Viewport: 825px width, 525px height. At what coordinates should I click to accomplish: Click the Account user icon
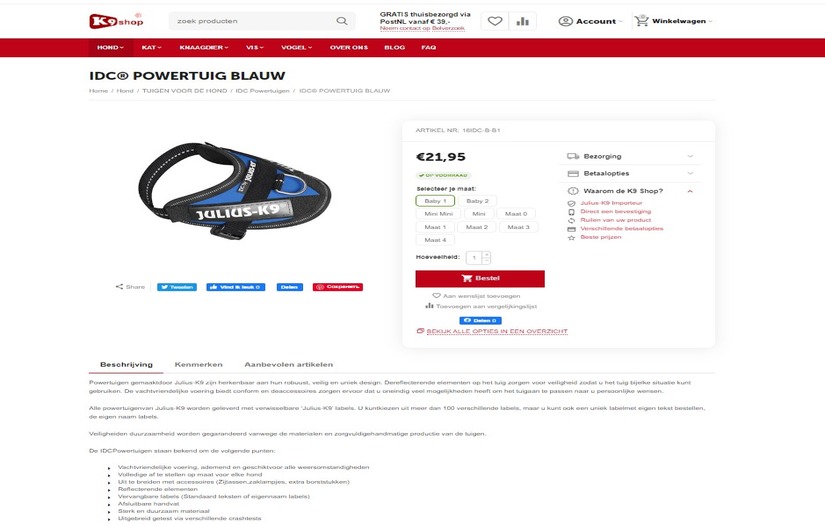click(x=566, y=21)
